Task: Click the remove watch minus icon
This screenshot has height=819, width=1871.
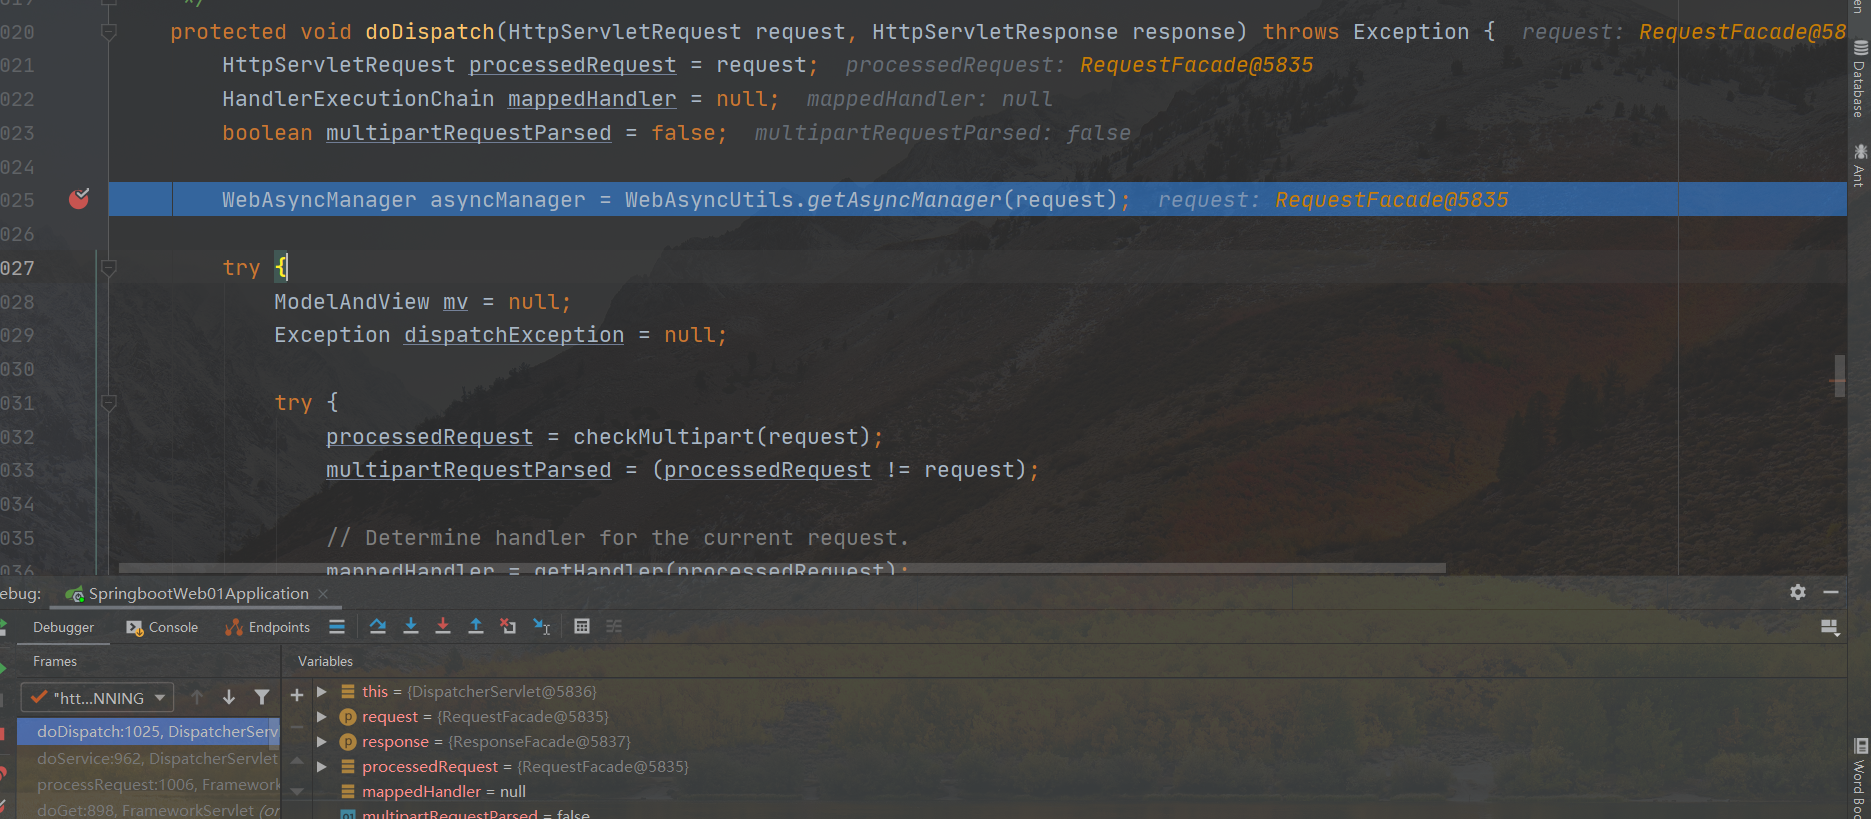Action: [x=297, y=727]
